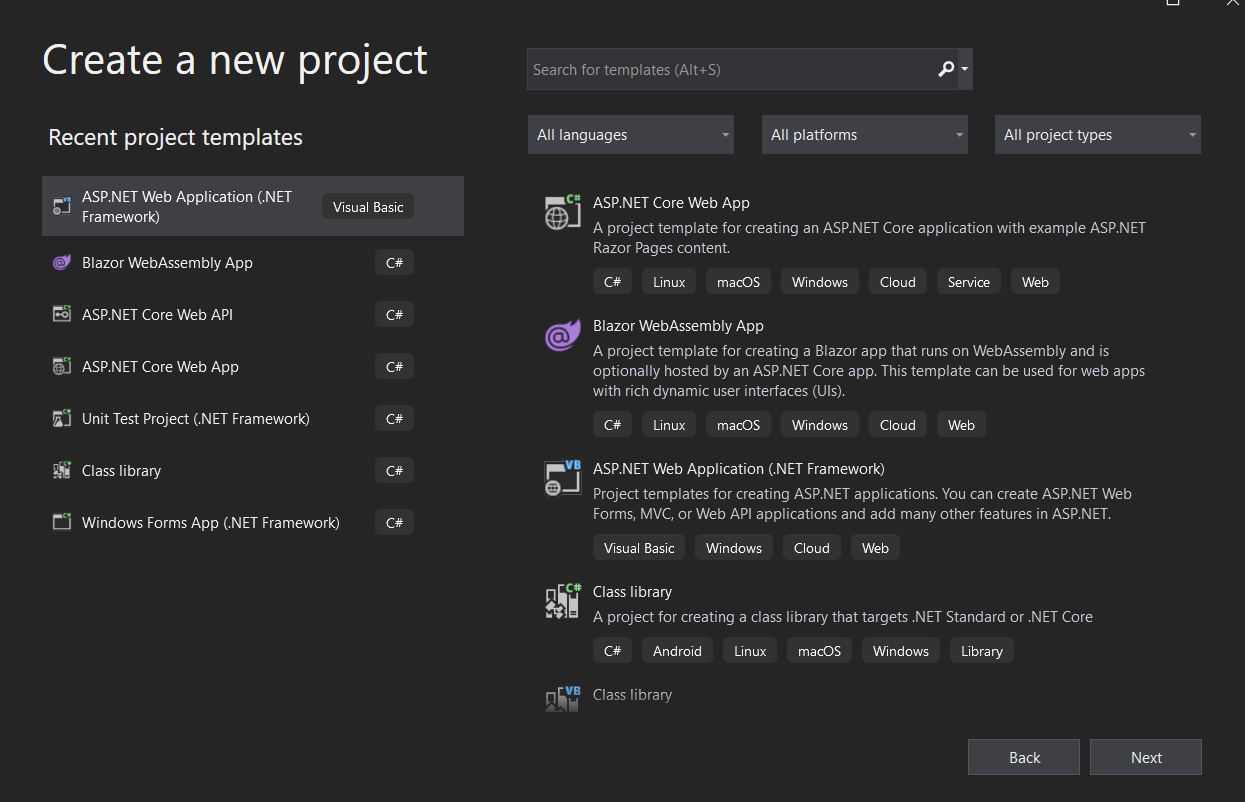The width and height of the screenshot is (1245, 802).
Task: Click the Library tag under Class library
Action: [x=981, y=651]
